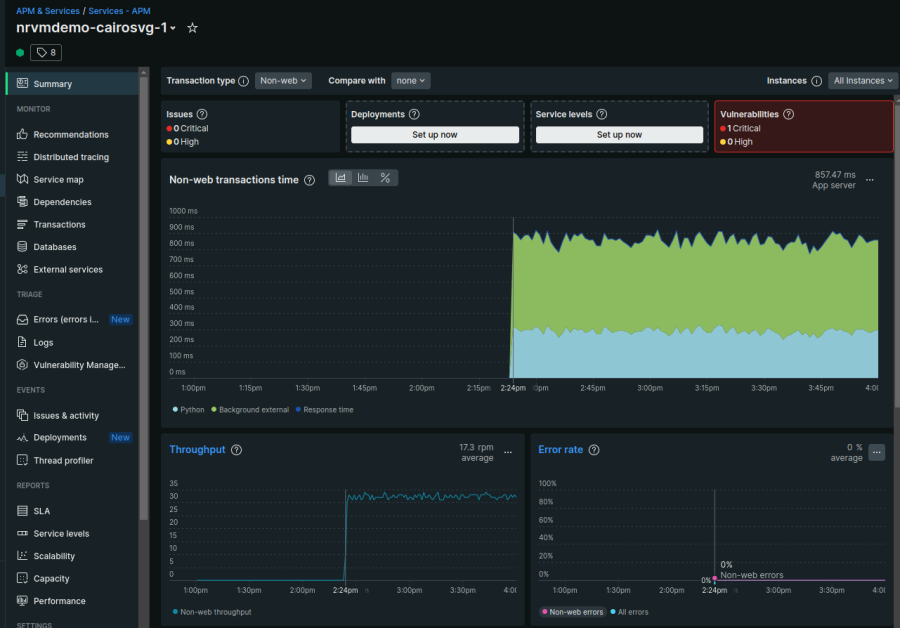Open External services sidebar icon
This screenshot has height=628, width=900.
point(22,269)
